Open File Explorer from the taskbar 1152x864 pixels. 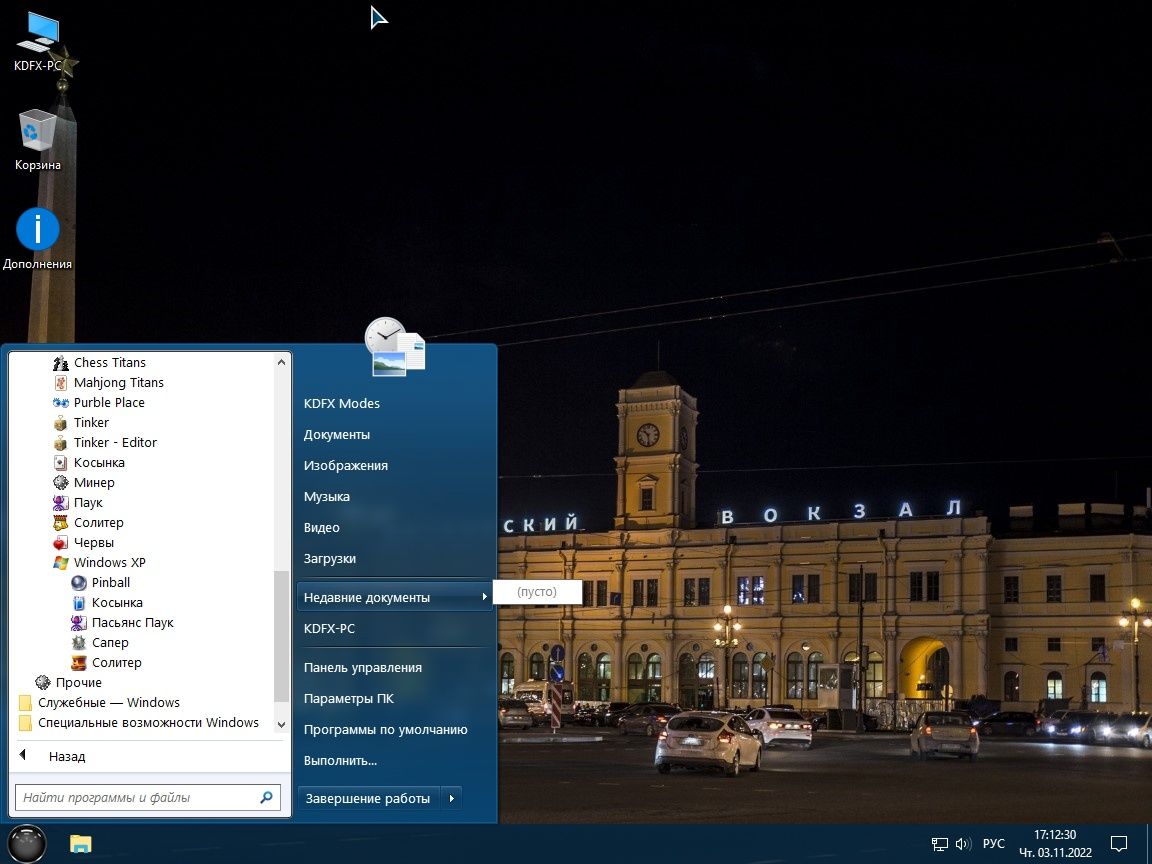(x=81, y=843)
